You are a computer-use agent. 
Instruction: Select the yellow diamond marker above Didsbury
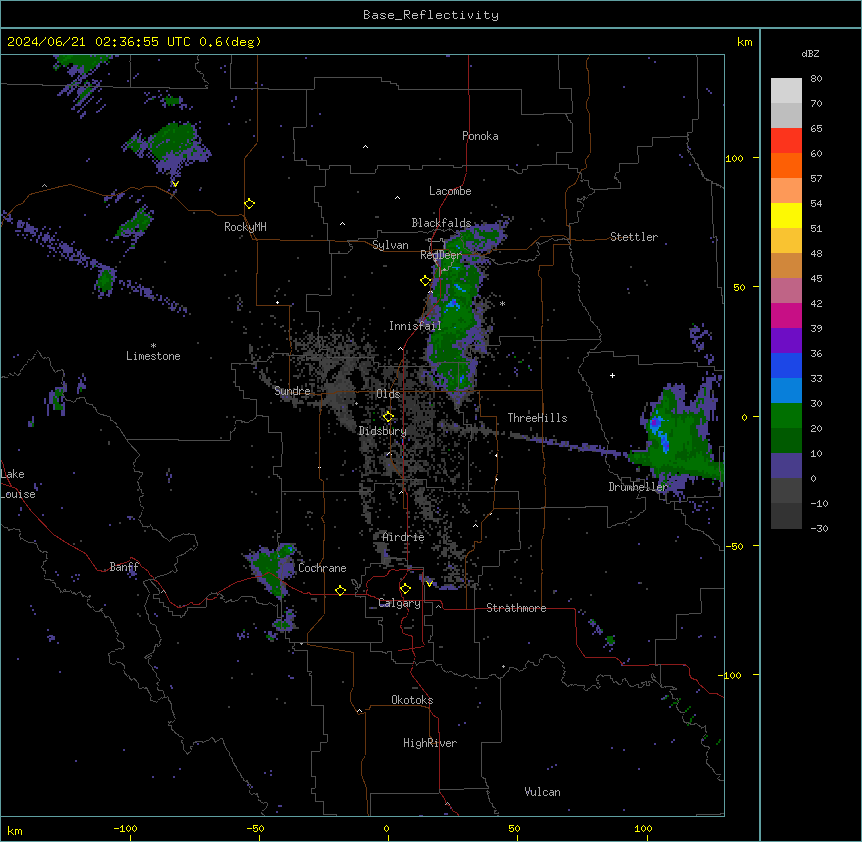point(388,417)
